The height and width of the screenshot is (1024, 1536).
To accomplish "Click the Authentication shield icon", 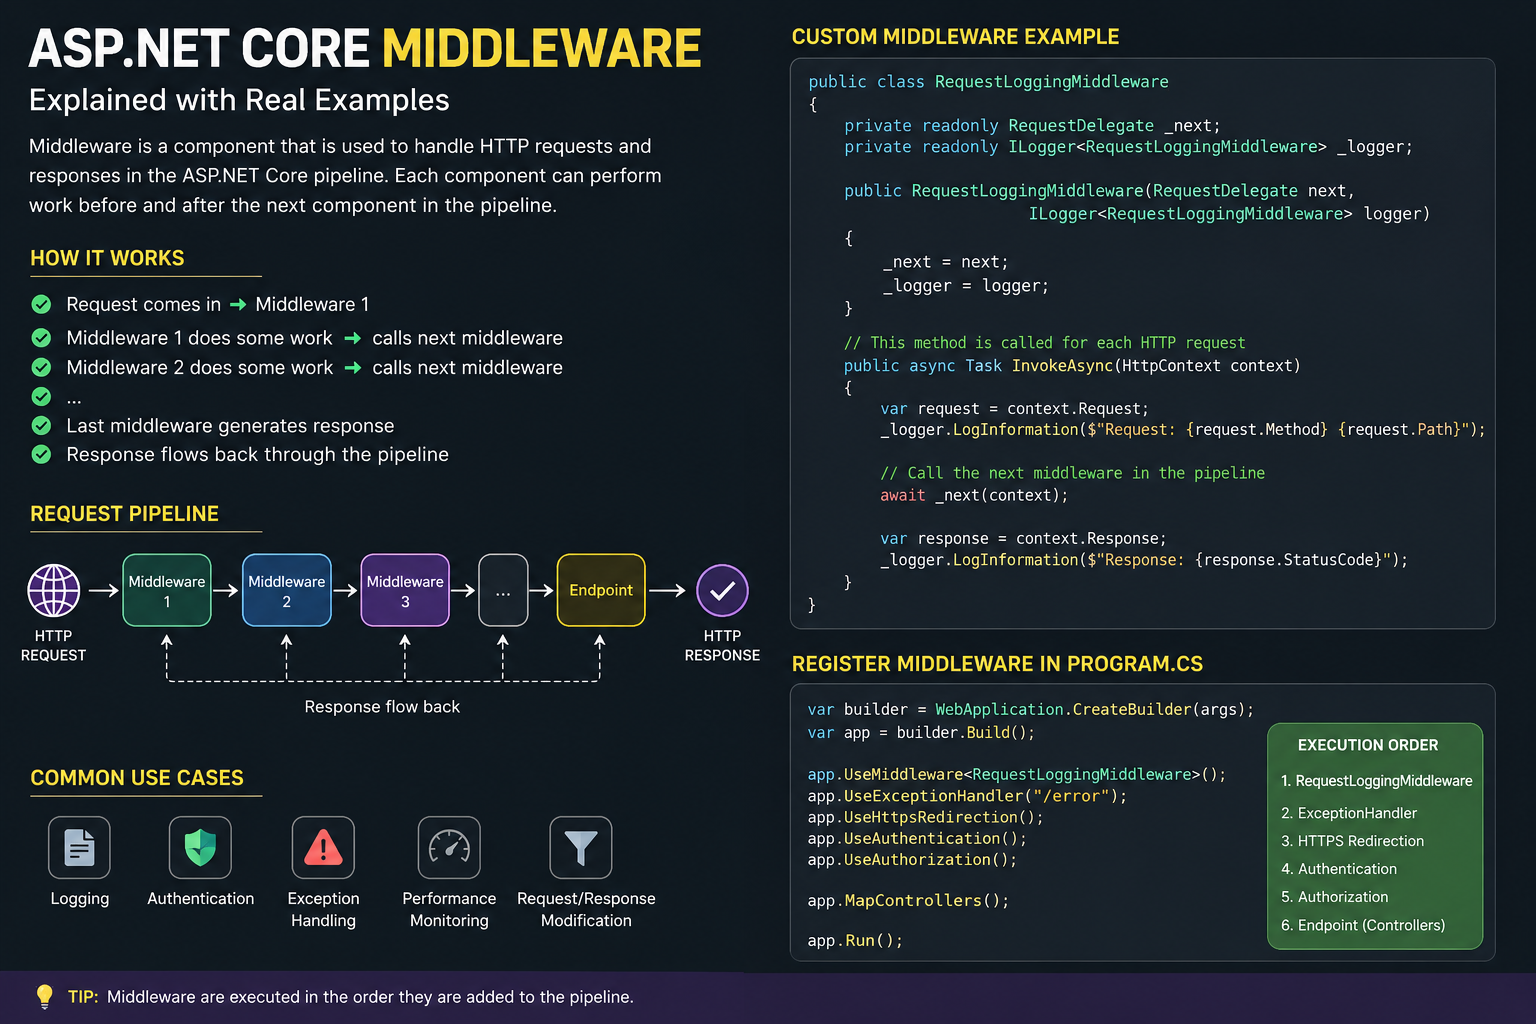I will point(200,847).
